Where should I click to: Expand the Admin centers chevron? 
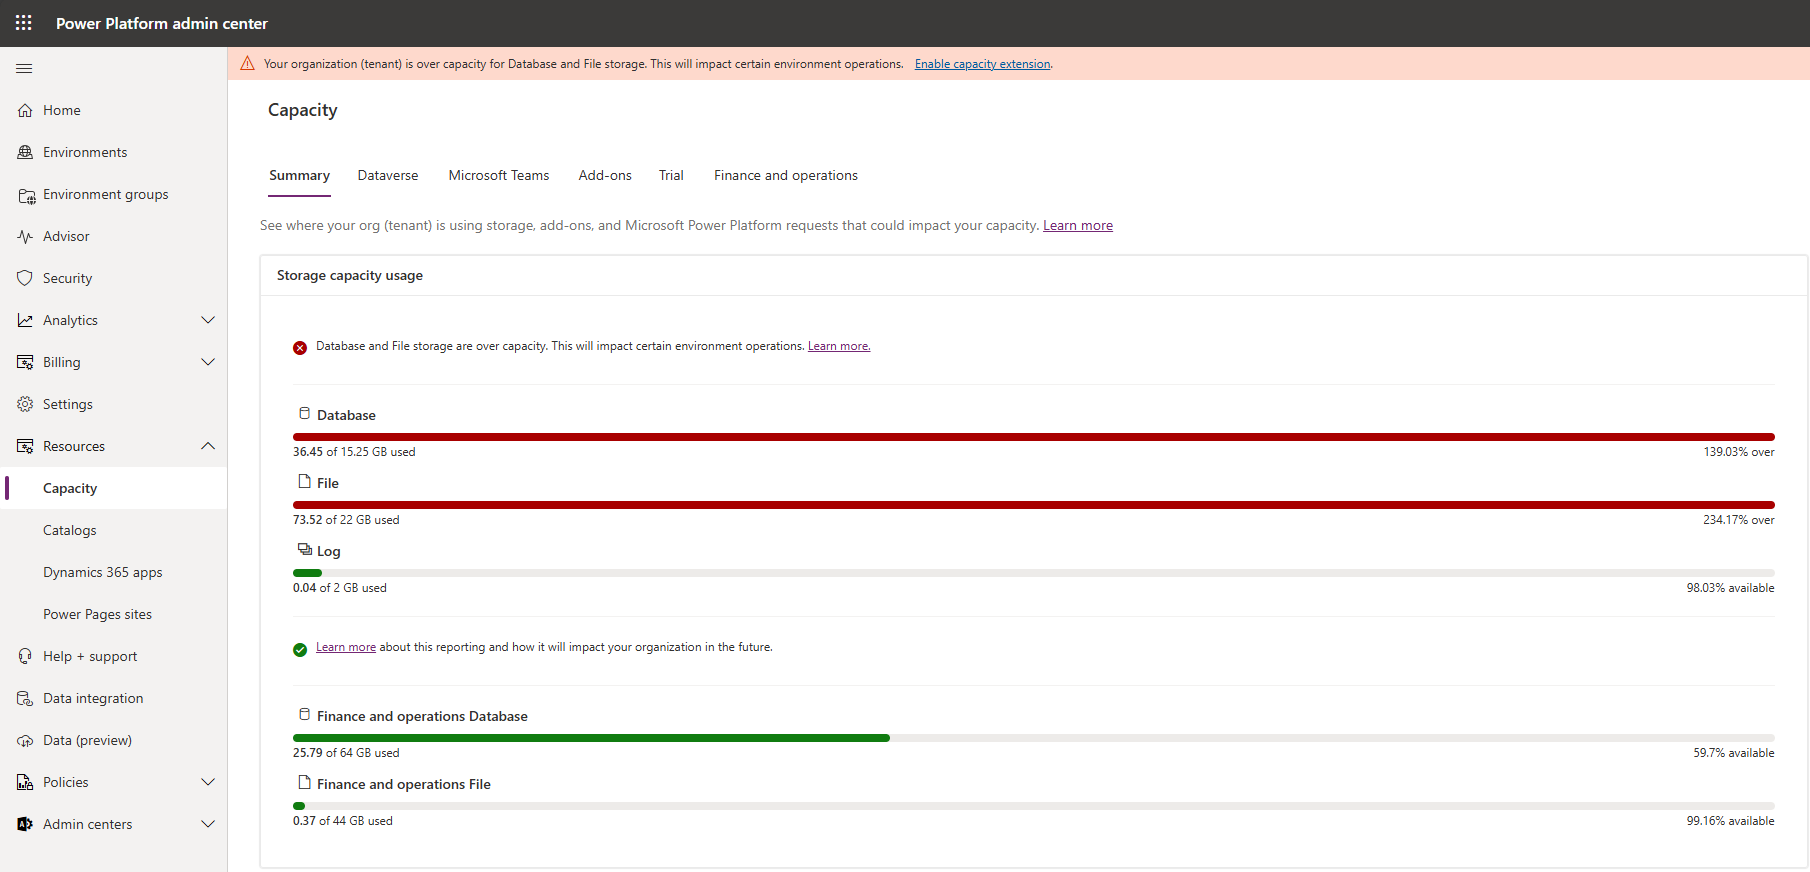(208, 824)
